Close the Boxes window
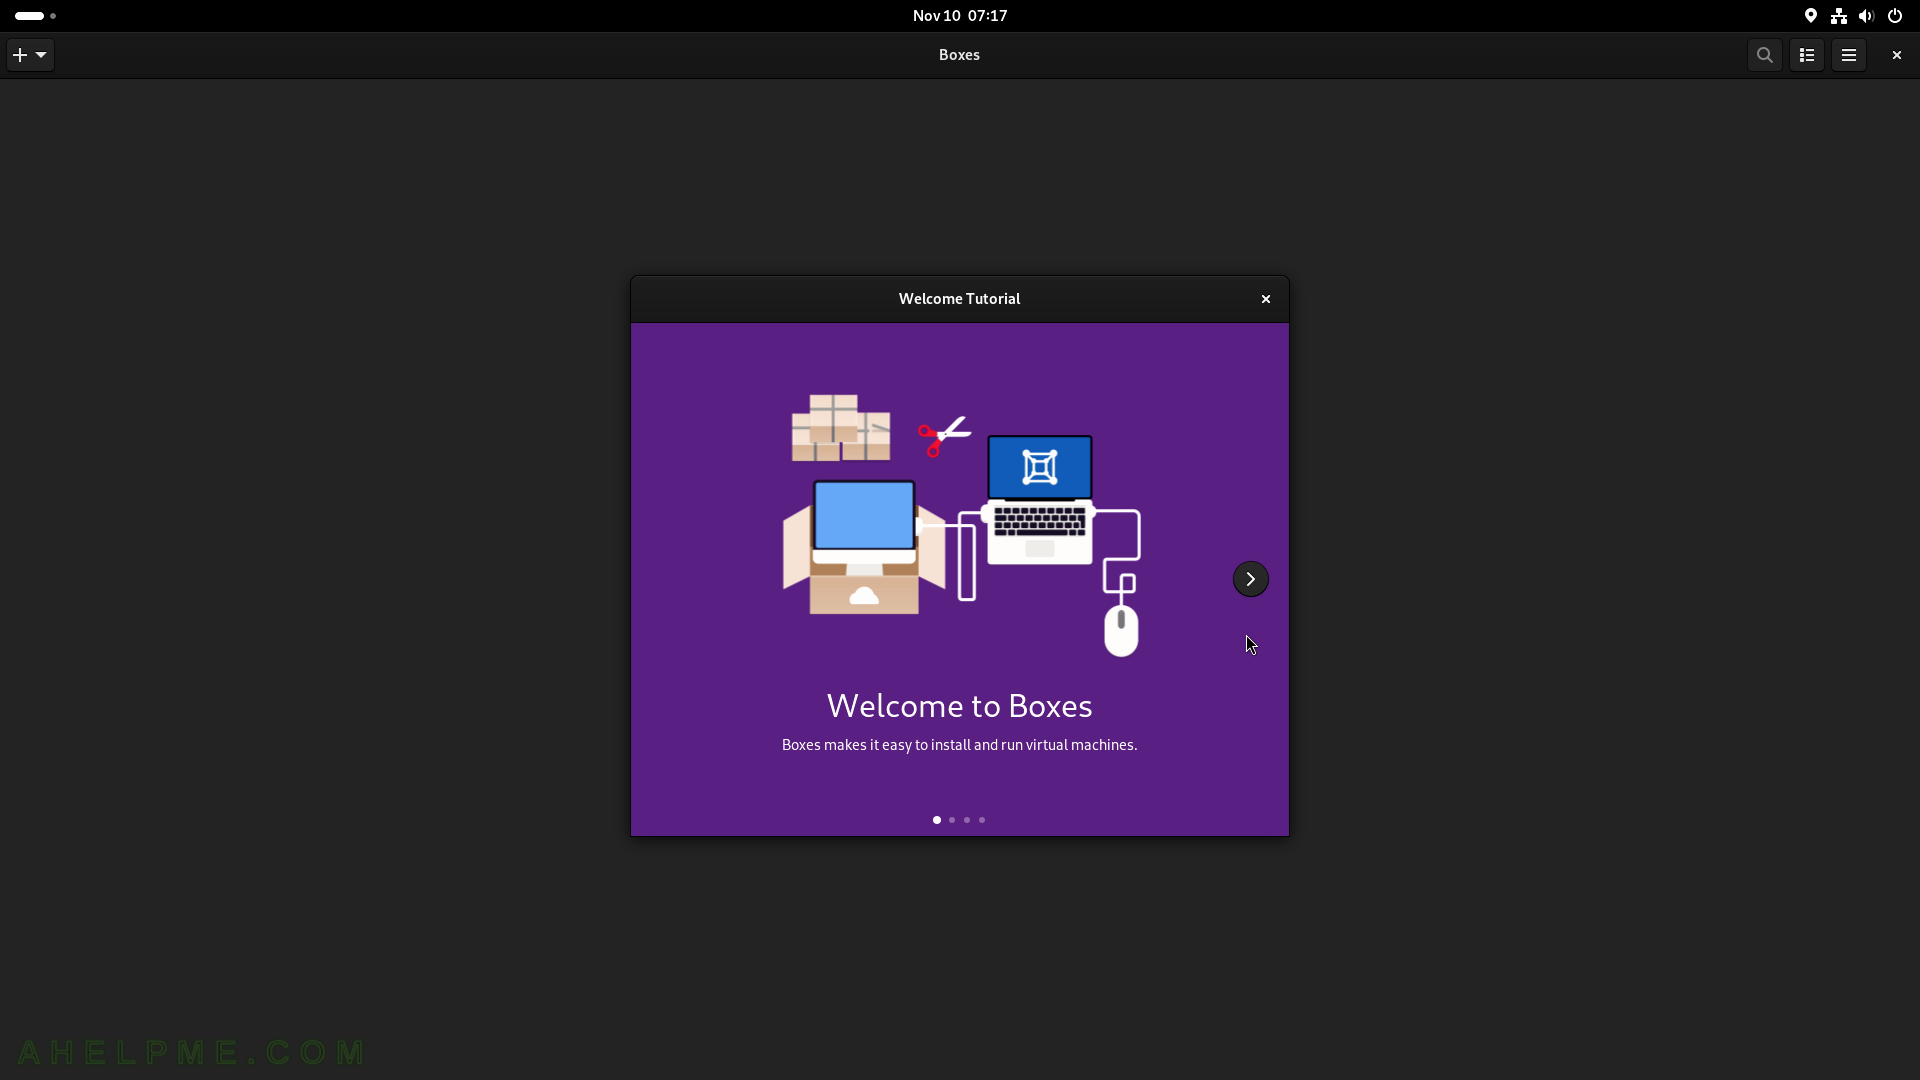 pyautogui.click(x=1897, y=55)
